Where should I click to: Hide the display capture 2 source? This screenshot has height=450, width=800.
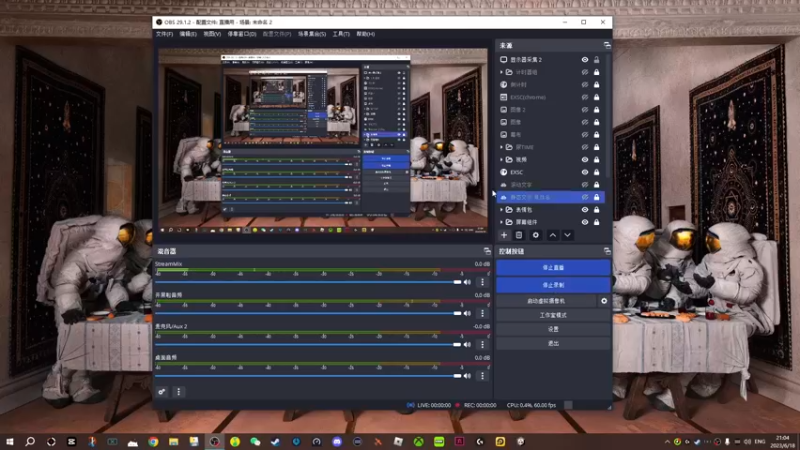click(x=585, y=60)
